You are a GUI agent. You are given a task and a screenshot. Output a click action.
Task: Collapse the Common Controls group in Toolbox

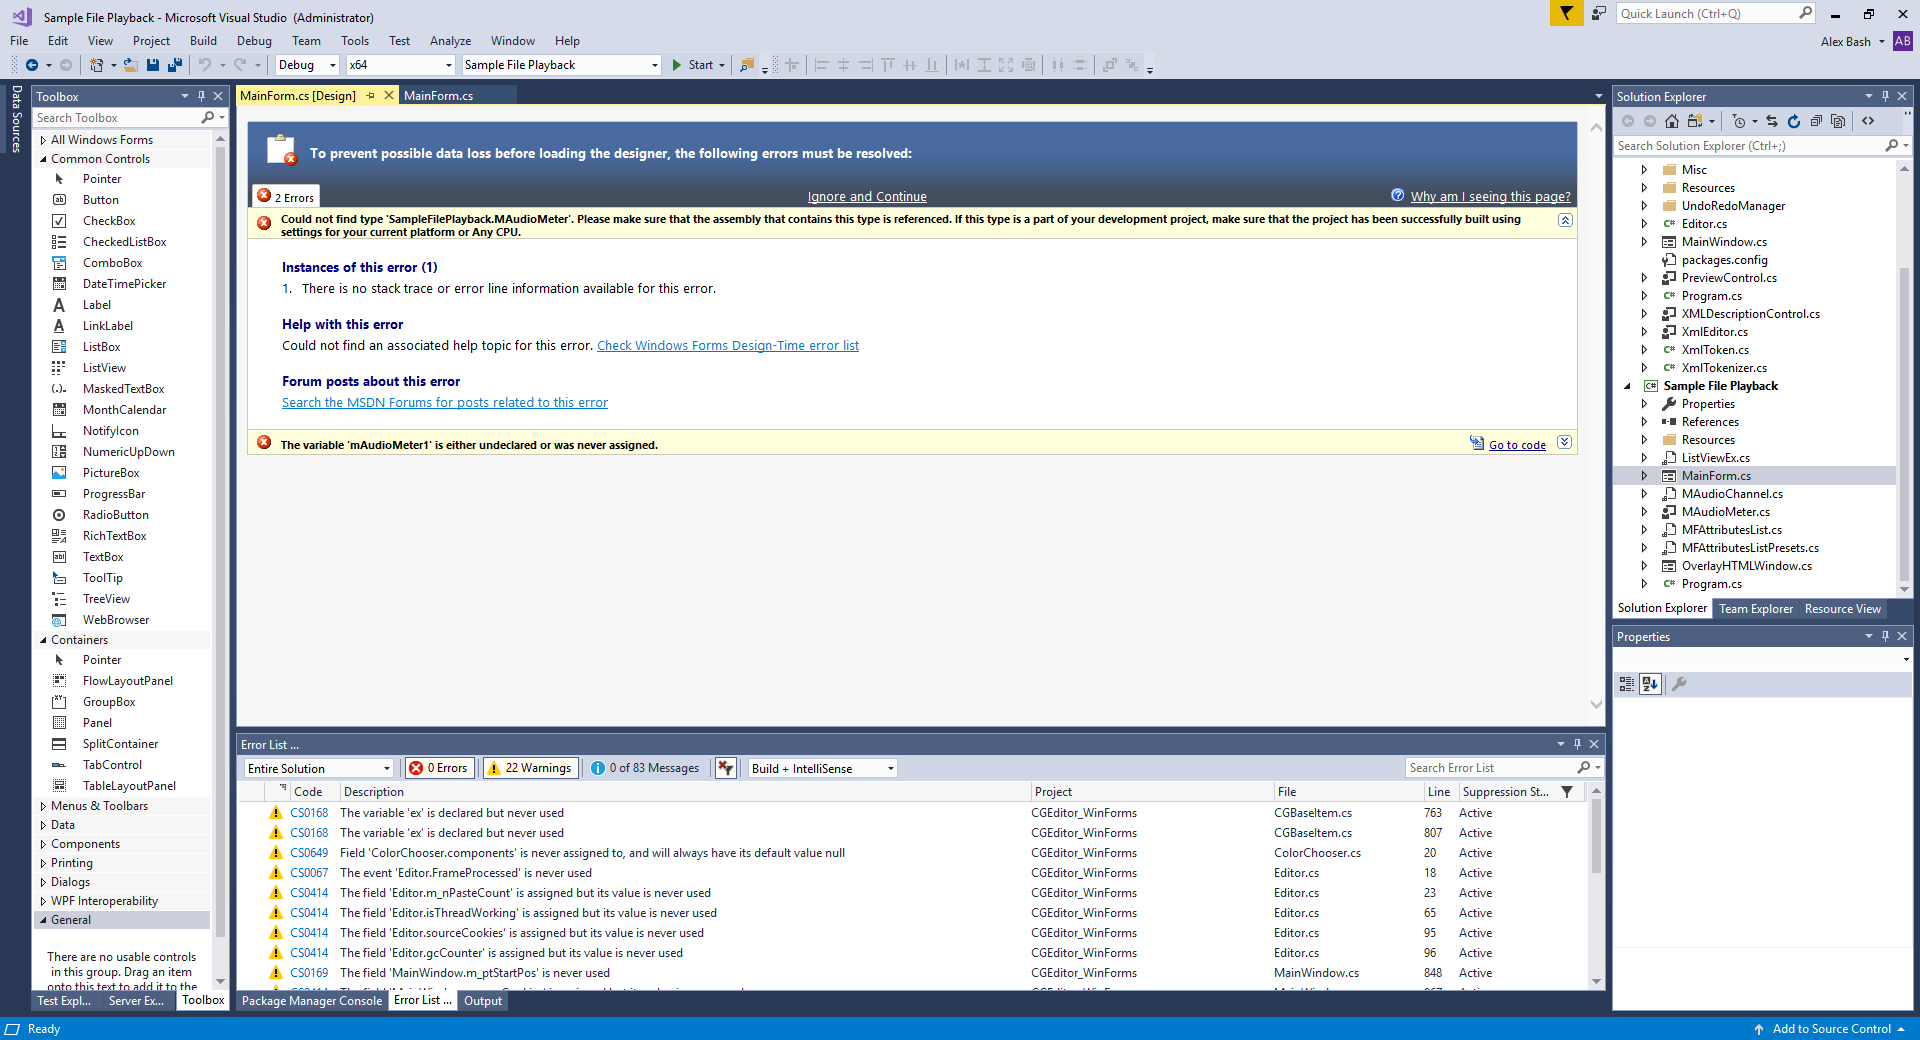click(43, 159)
